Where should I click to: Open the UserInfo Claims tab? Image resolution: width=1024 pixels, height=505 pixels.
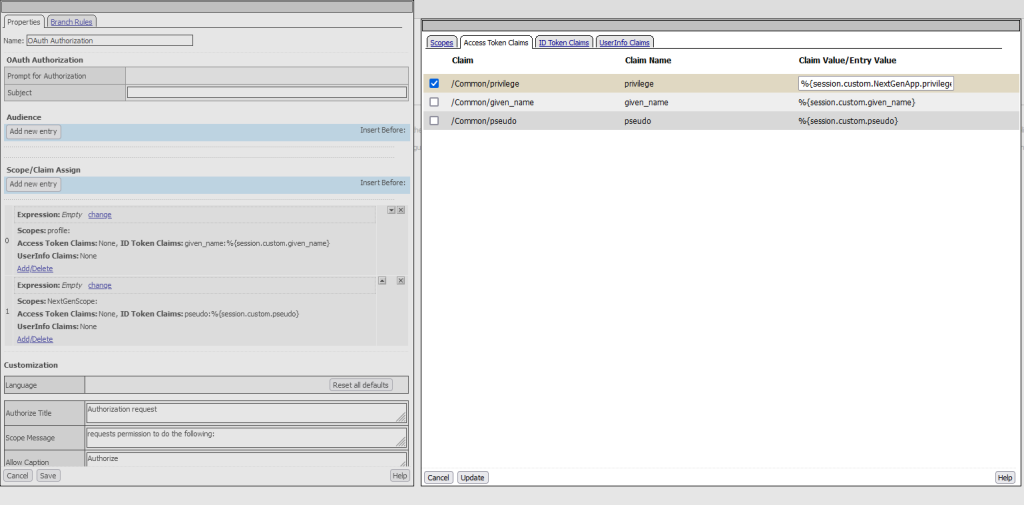(624, 43)
